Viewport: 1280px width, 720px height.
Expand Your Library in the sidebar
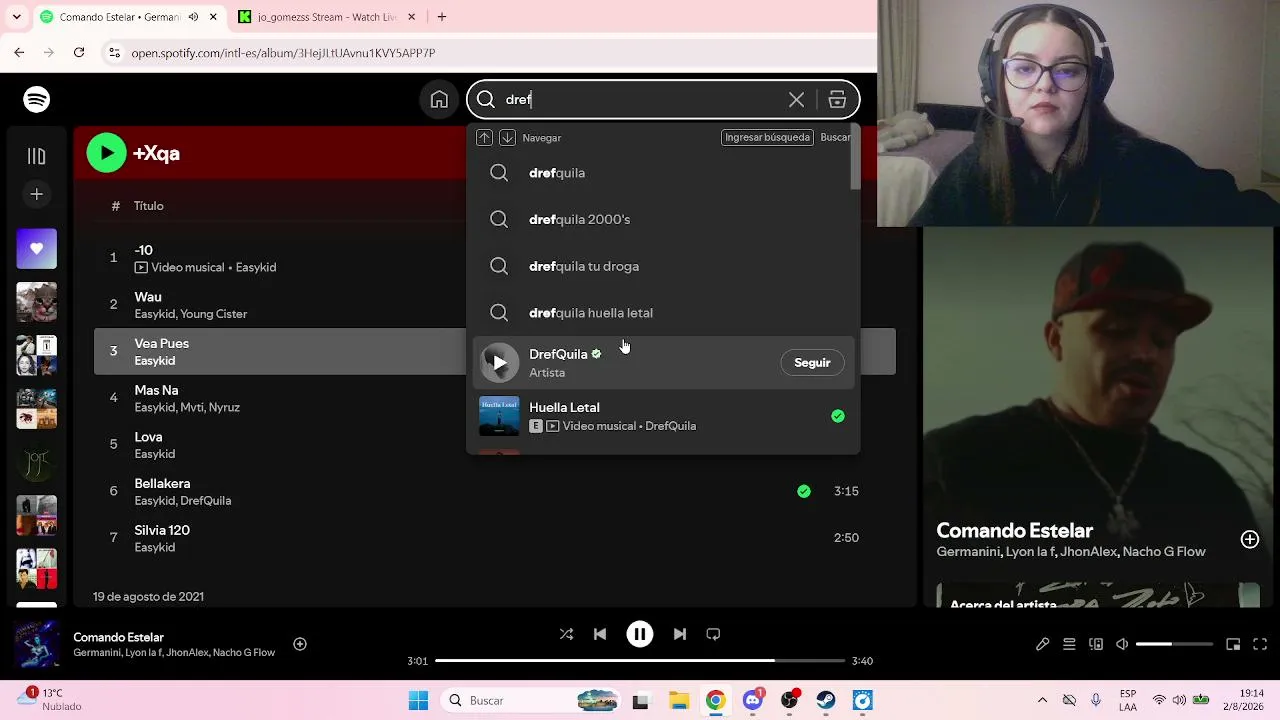[37, 156]
